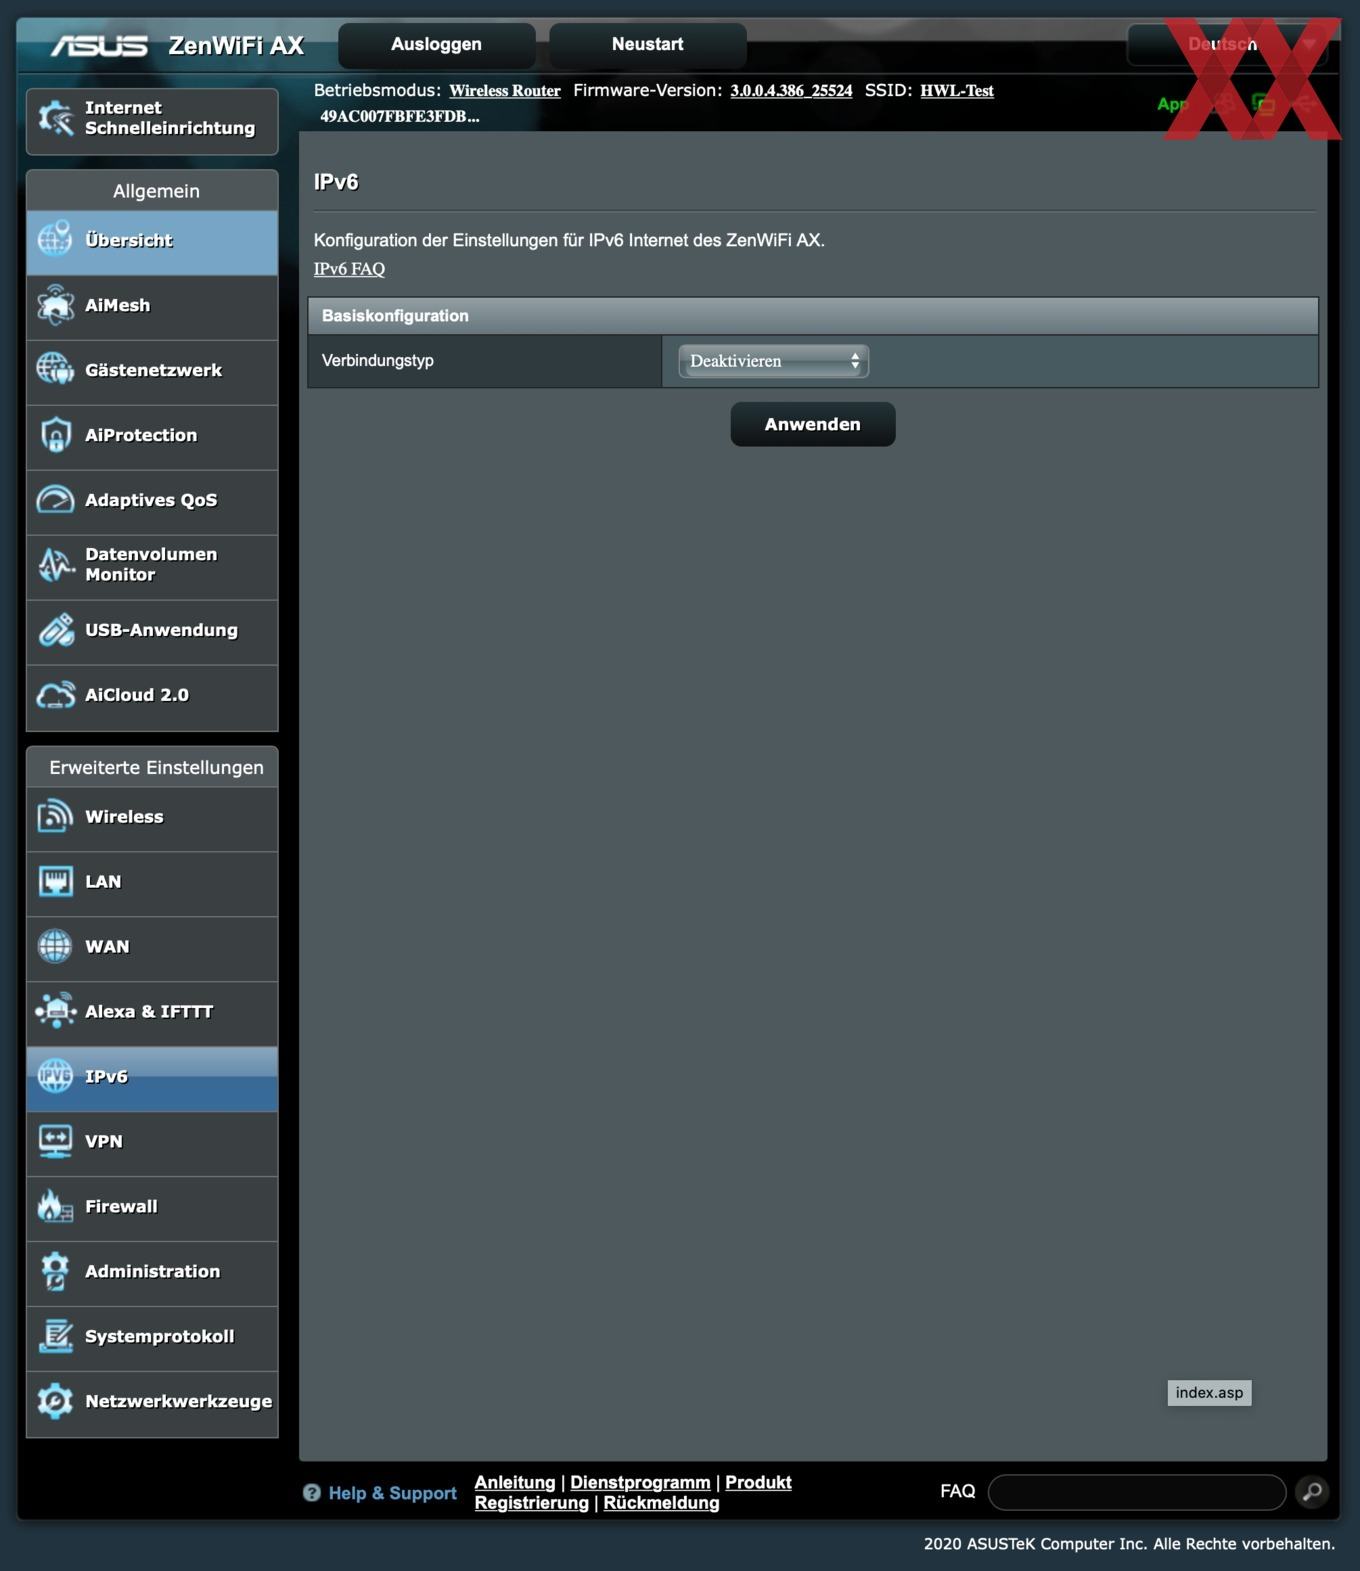Click the Übersicht globe icon

coord(55,240)
